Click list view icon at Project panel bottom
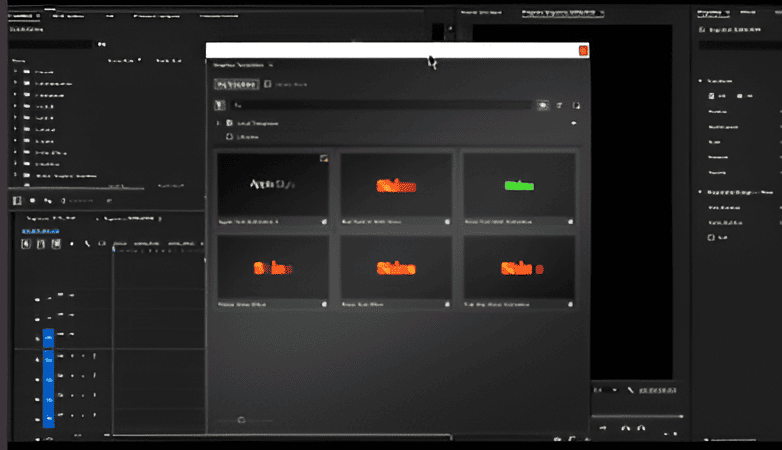This screenshot has width=782, height=450. coord(17,200)
